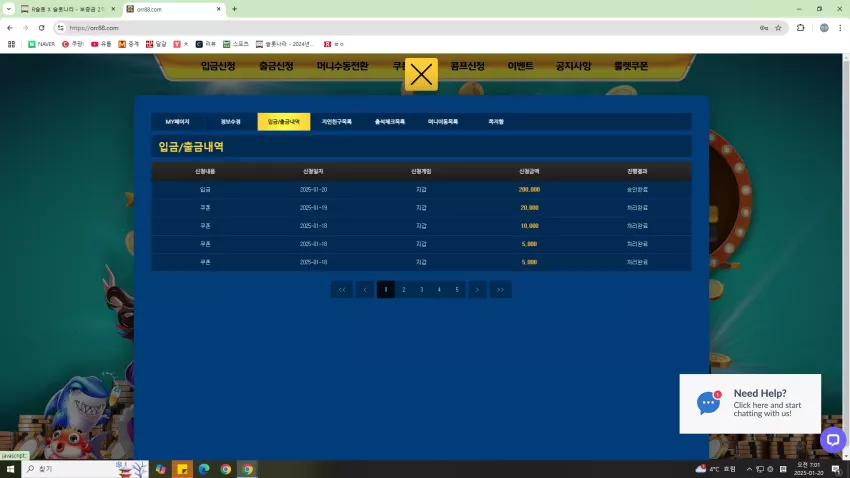Go to page 4 in pagination

click(x=439, y=289)
